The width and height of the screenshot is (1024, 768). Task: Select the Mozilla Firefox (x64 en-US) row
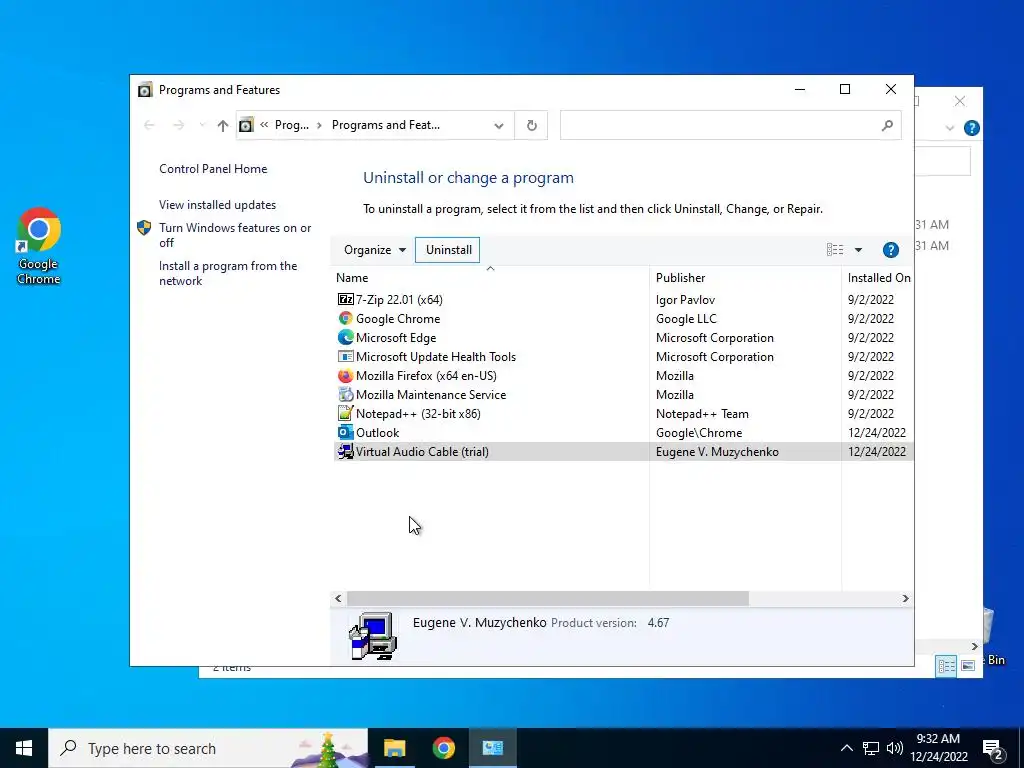(x=623, y=376)
